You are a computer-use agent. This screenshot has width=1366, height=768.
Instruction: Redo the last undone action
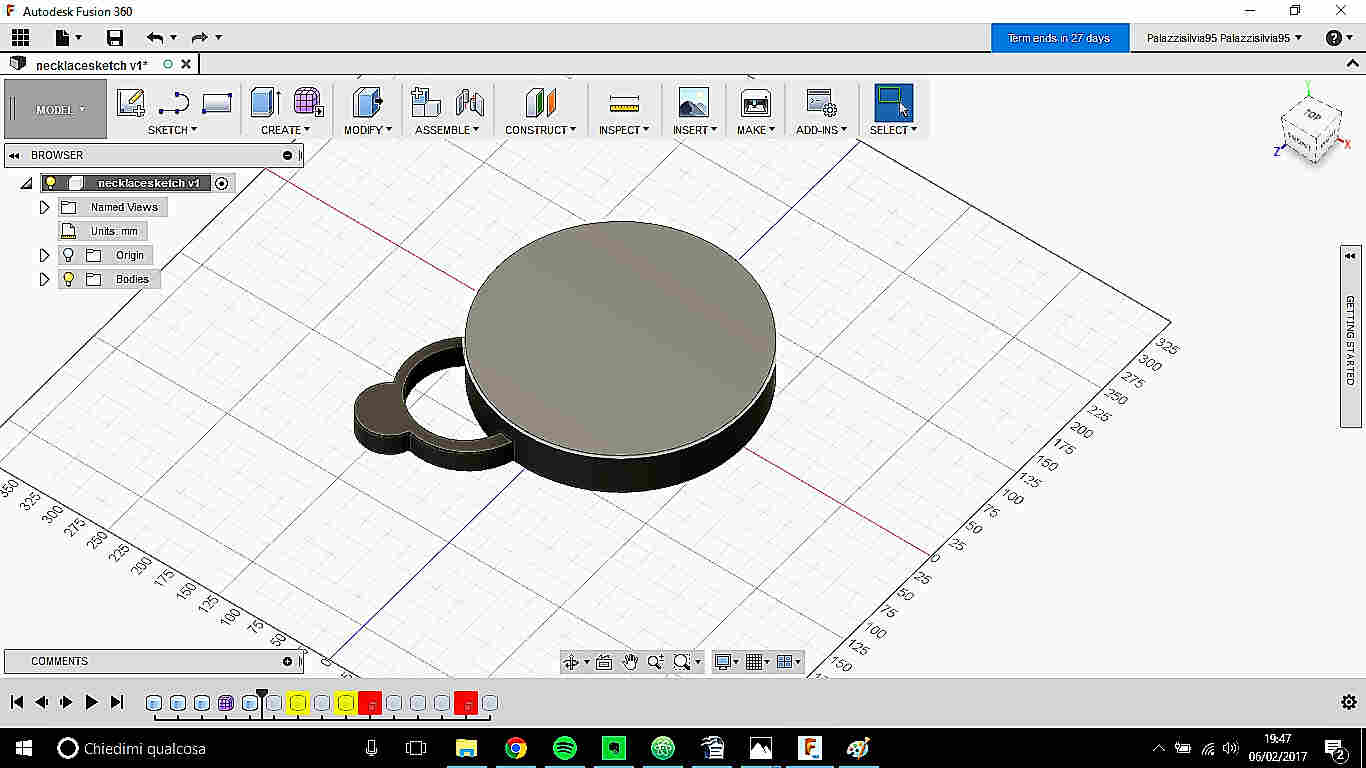click(x=199, y=38)
